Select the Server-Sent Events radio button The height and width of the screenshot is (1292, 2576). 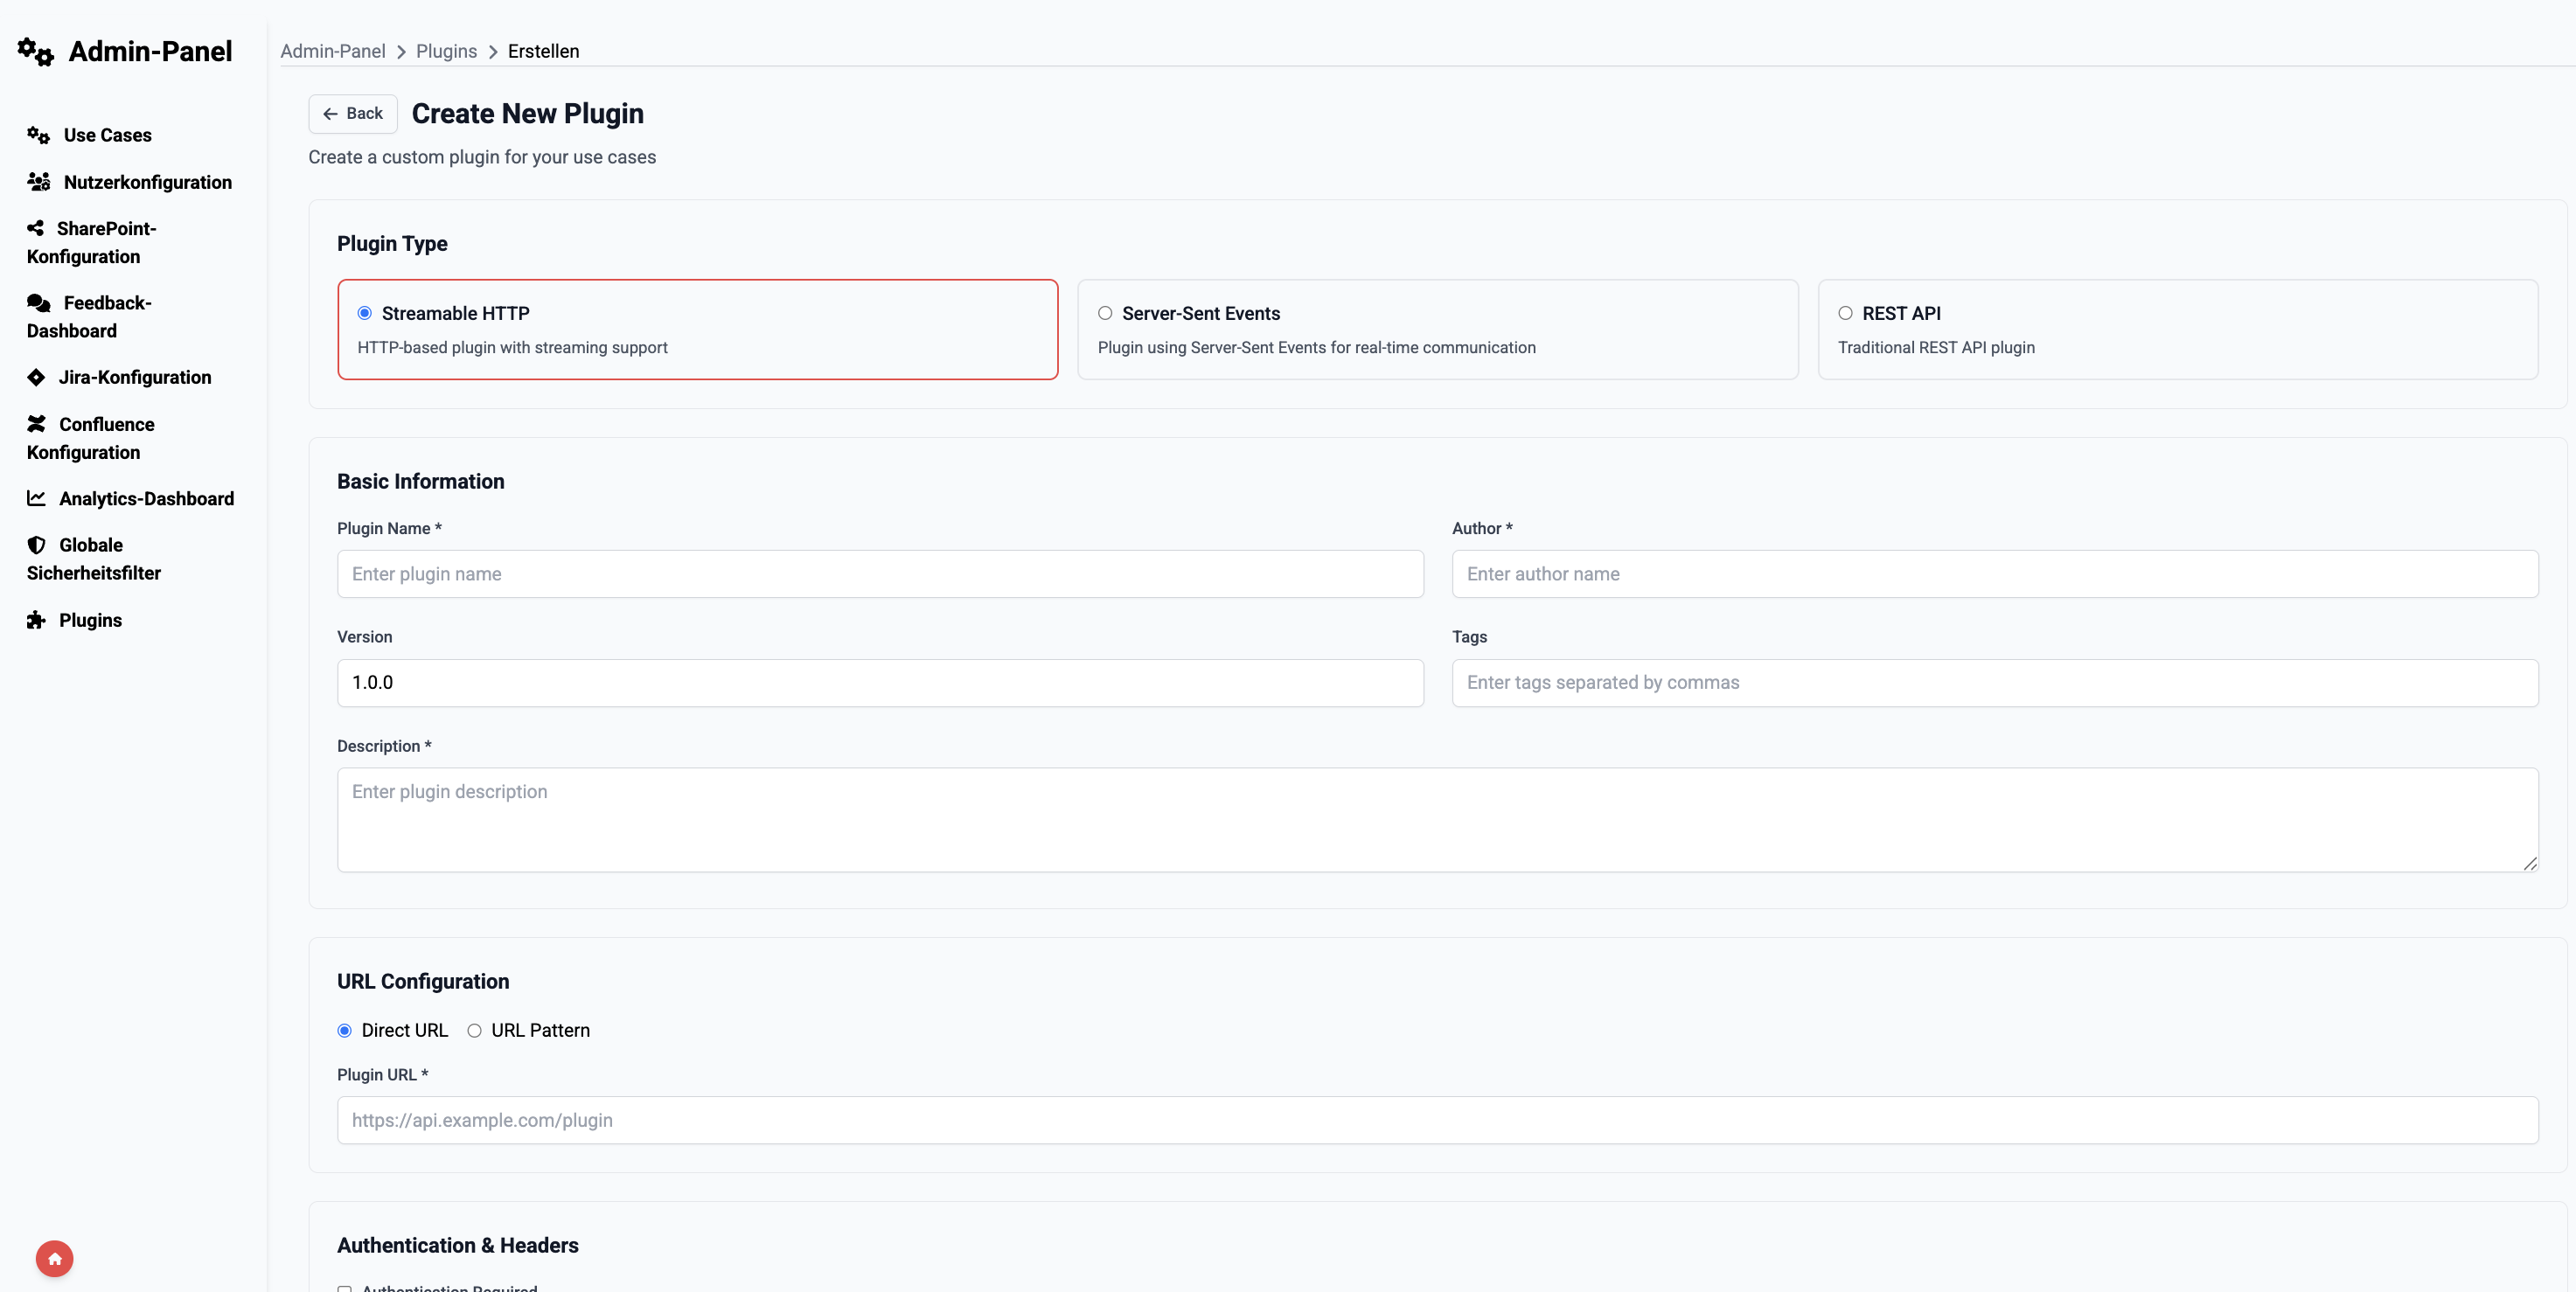(1105, 313)
